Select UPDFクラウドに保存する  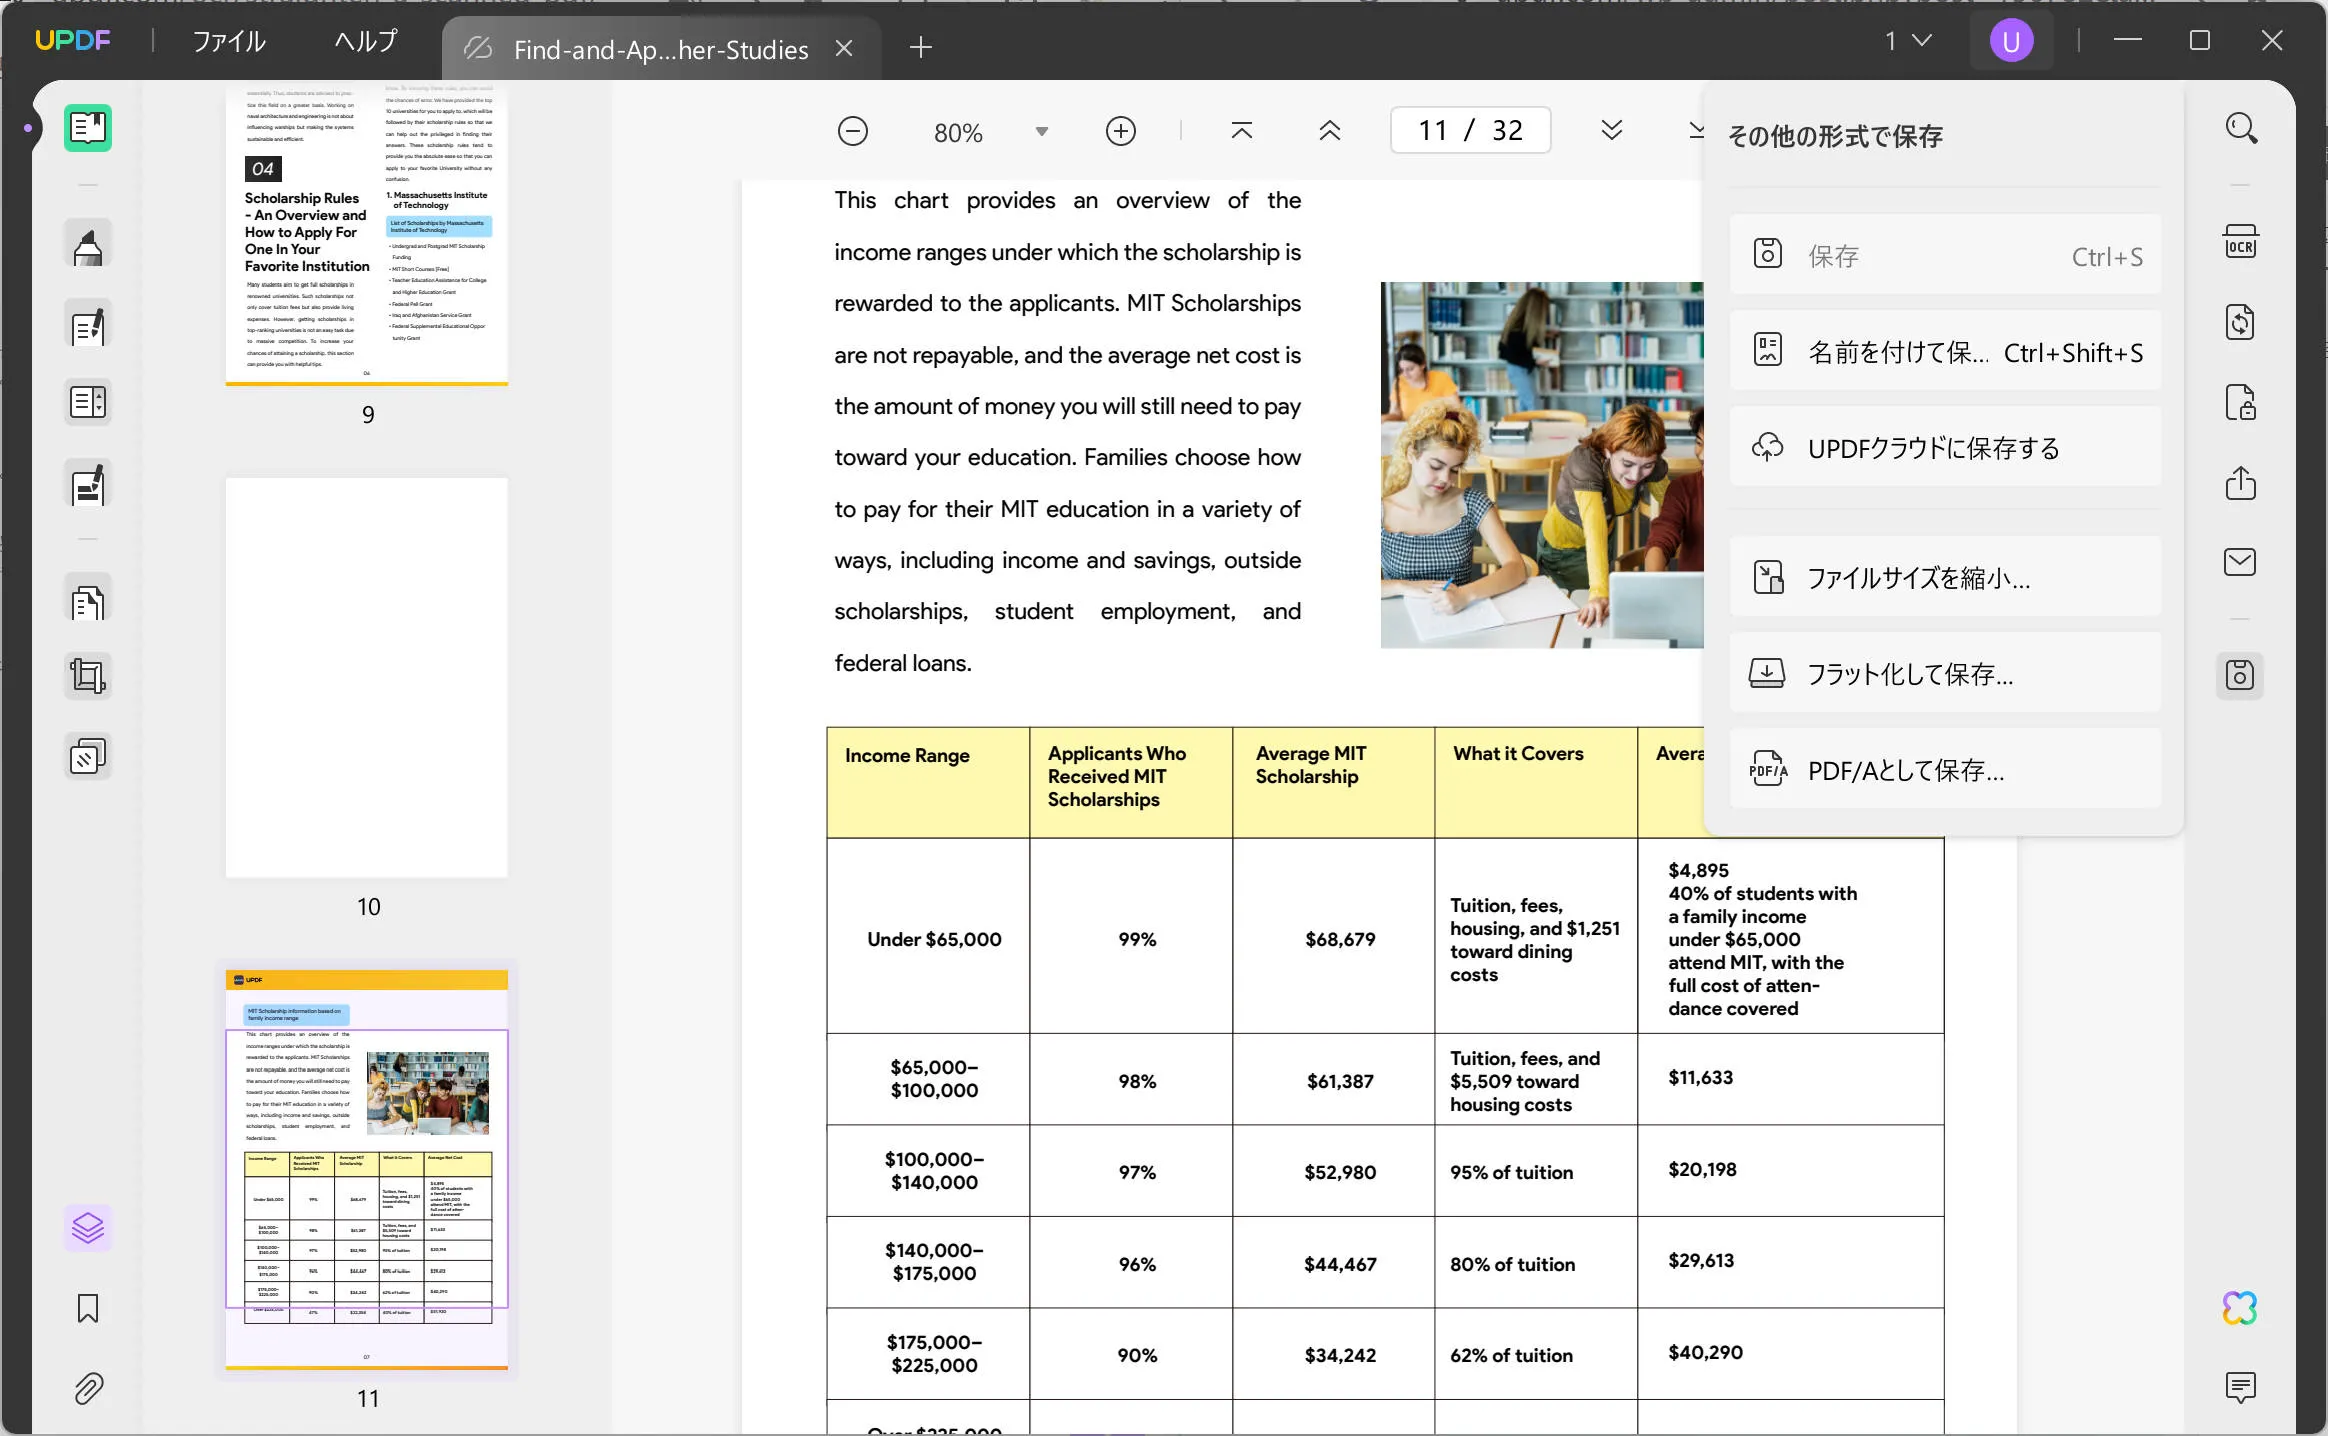point(1945,448)
